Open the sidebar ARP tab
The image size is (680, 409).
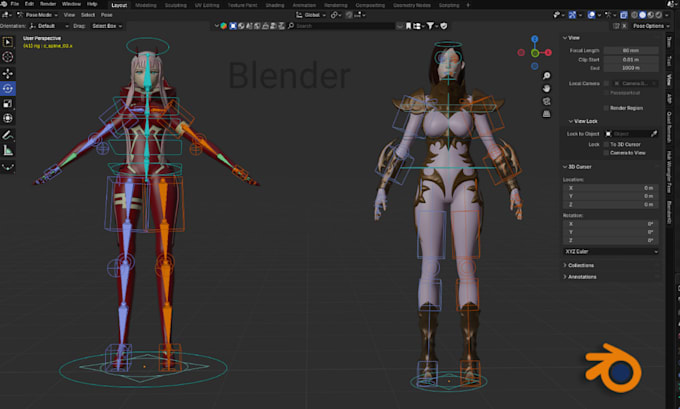669,98
